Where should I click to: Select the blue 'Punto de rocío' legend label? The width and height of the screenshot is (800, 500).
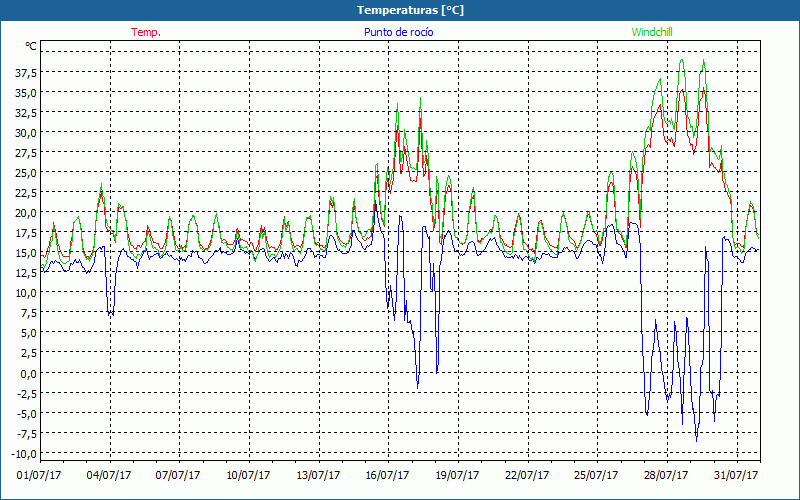pyautogui.click(x=398, y=32)
